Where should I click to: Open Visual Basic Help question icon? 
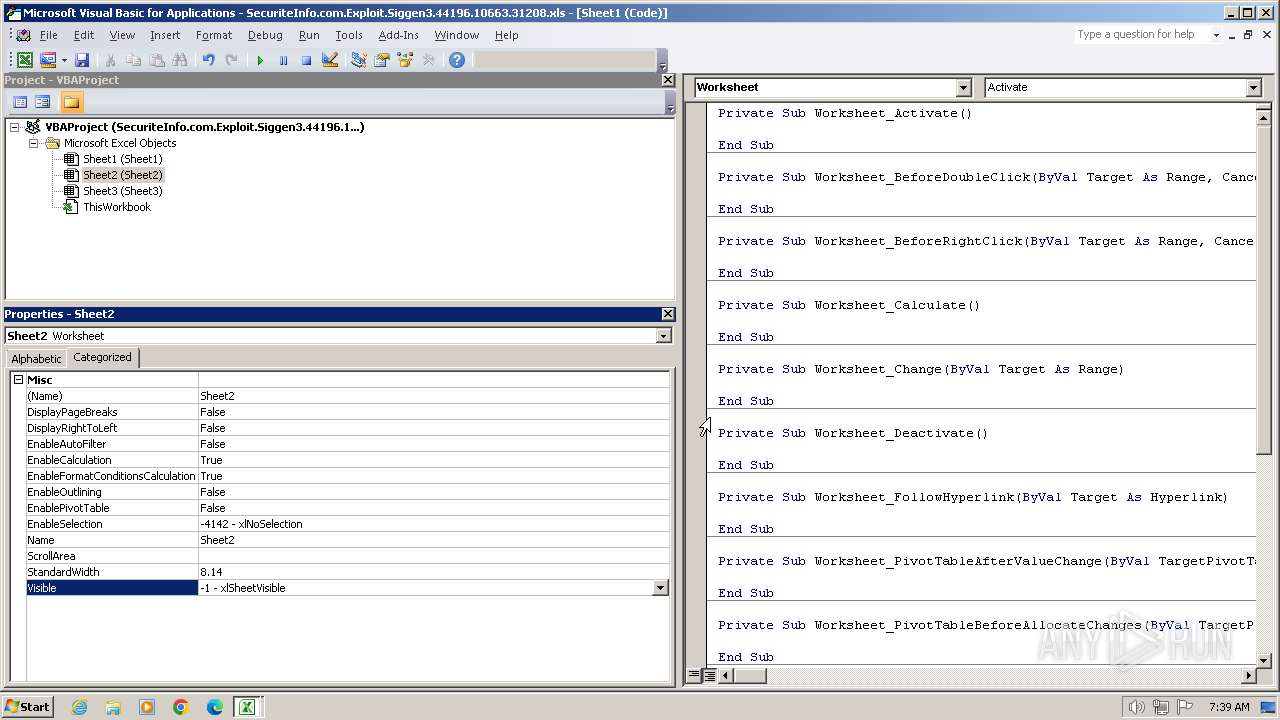point(457,61)
